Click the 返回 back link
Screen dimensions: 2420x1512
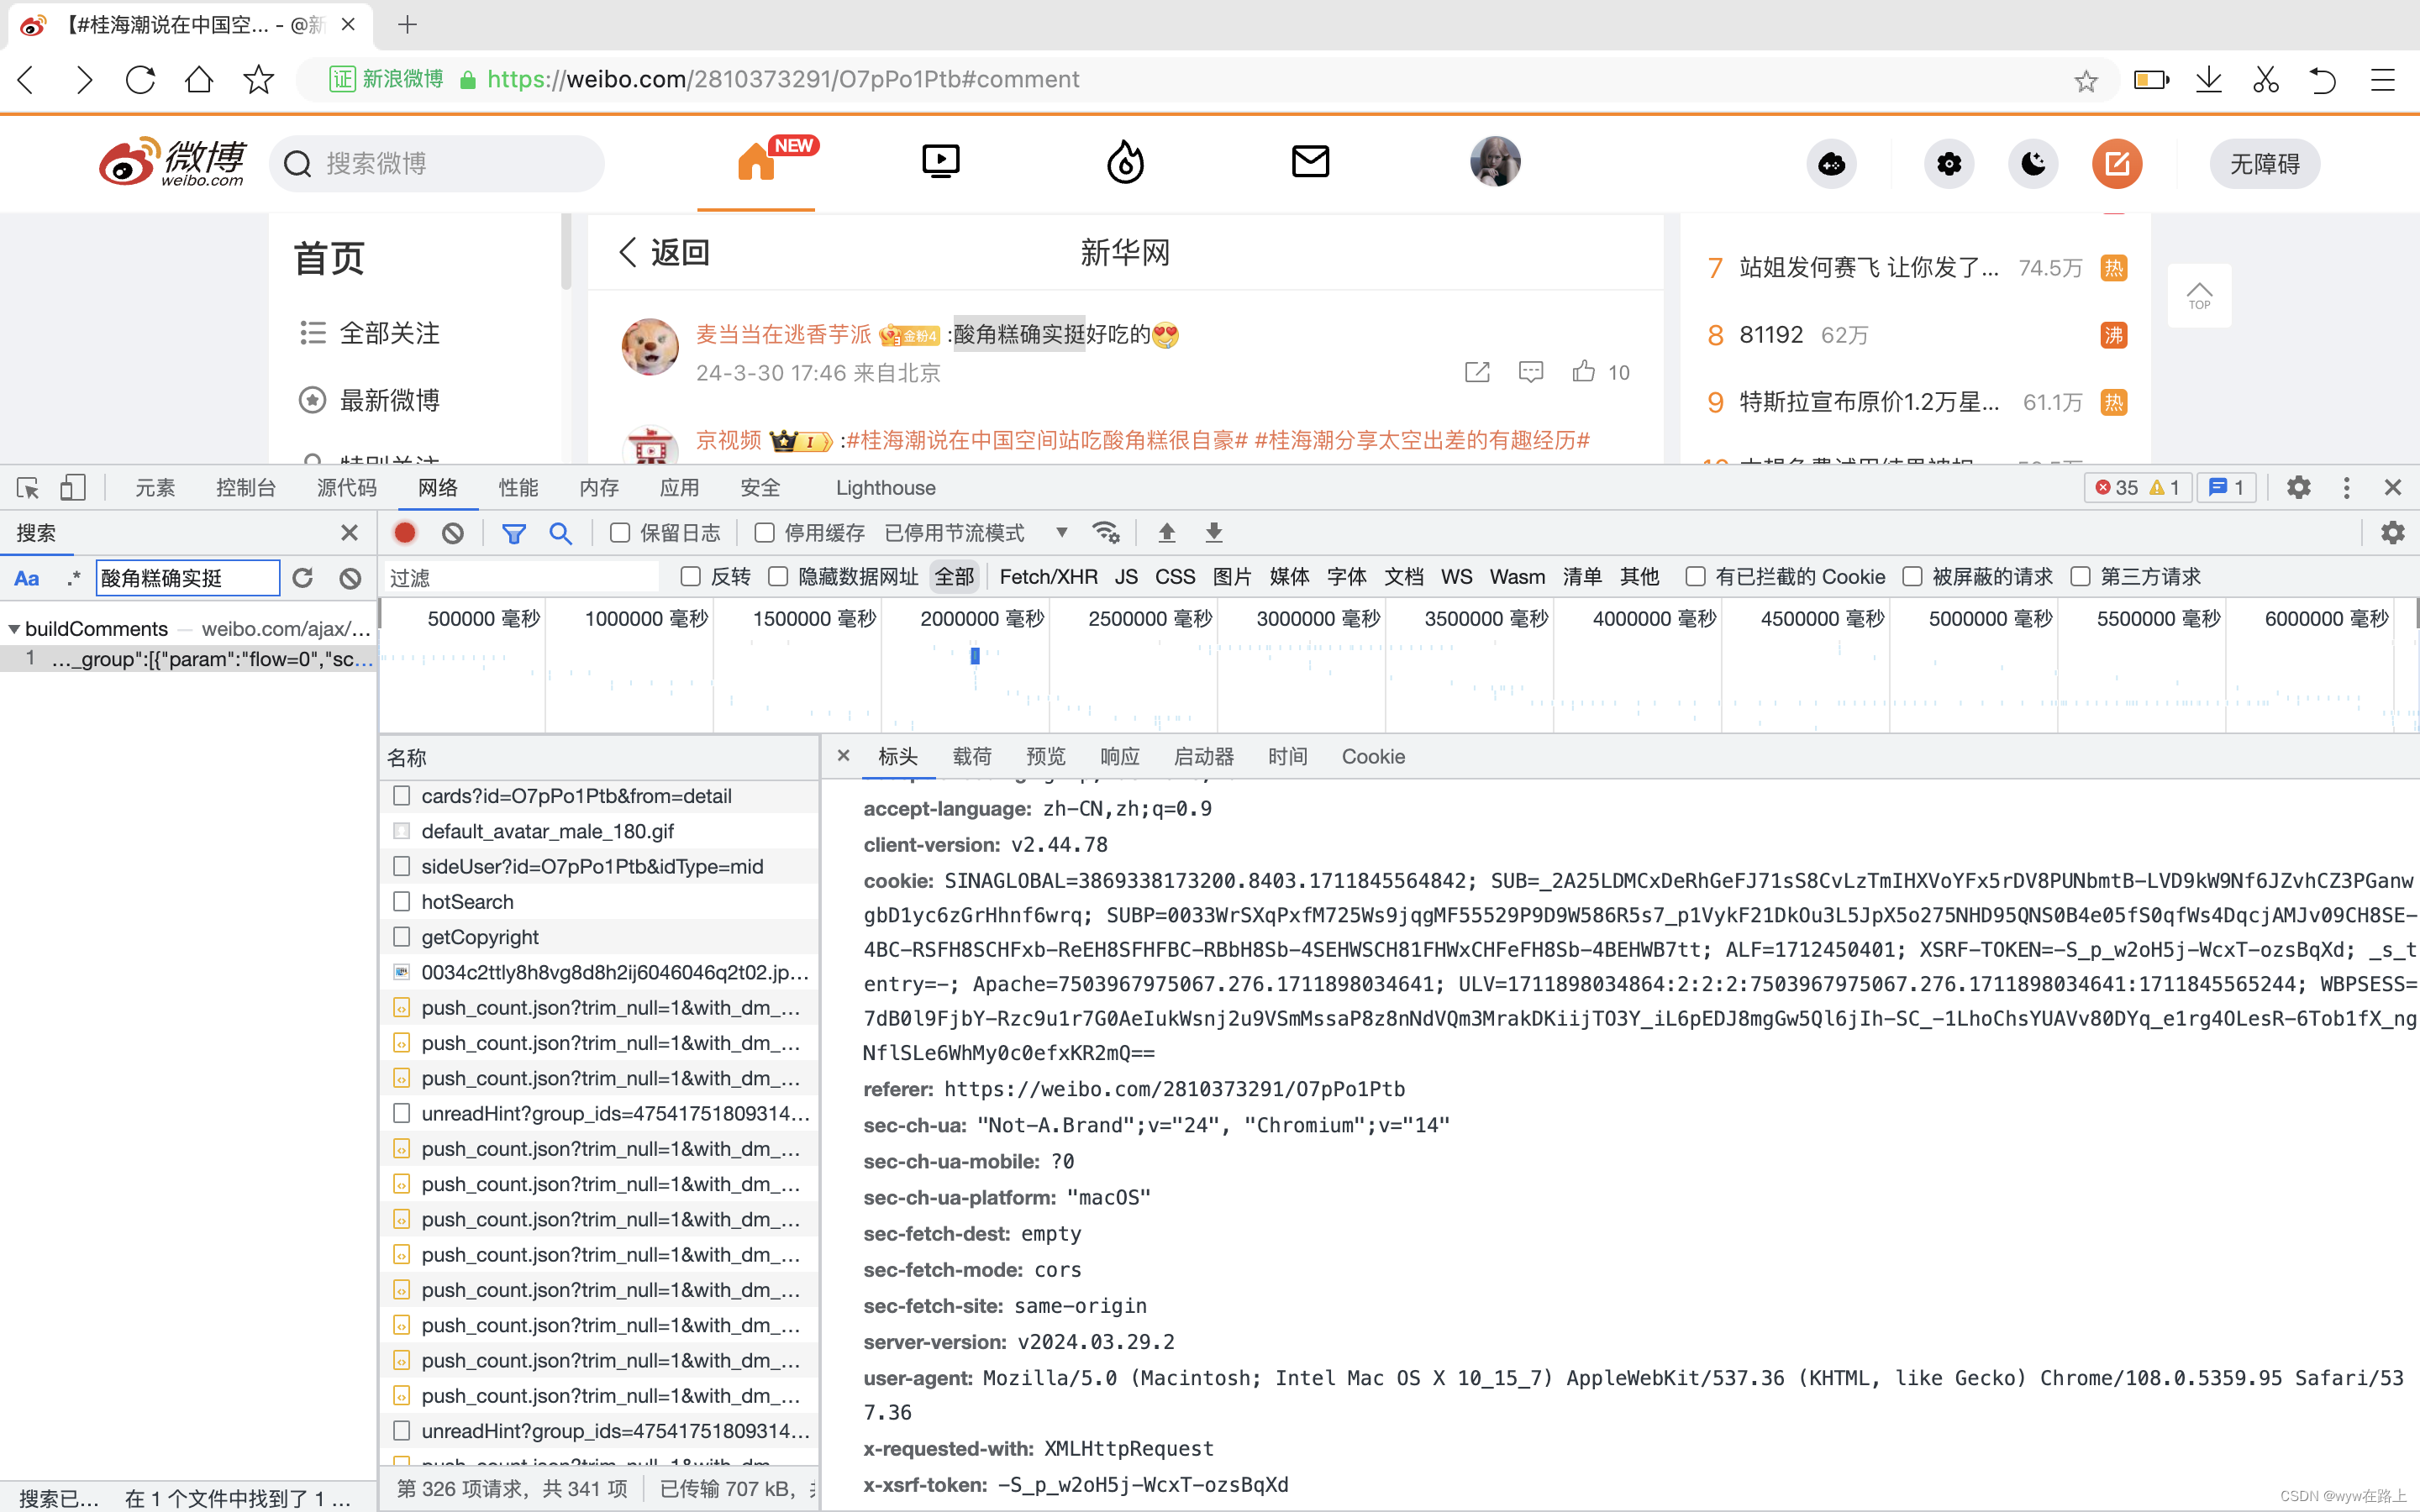pos(664,253)
